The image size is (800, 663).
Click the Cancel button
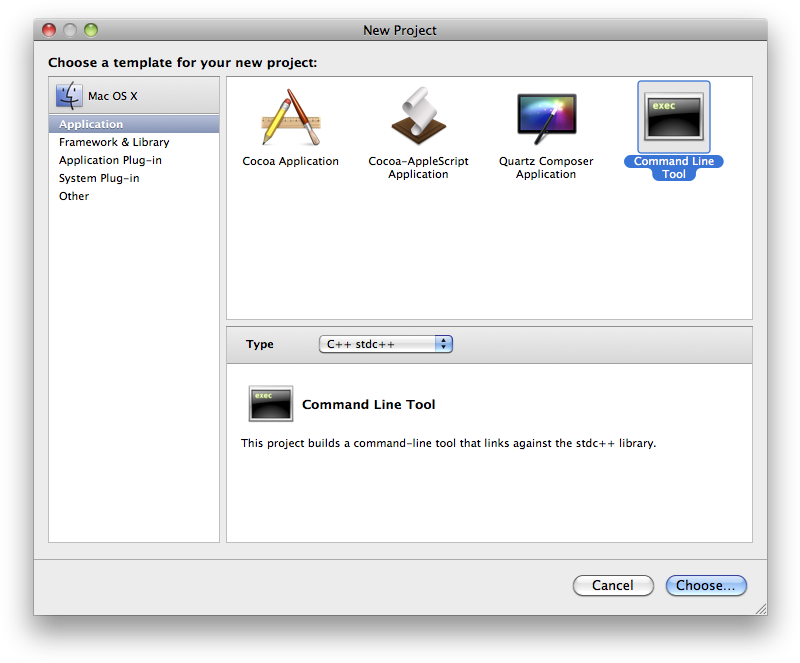point(613,585)
